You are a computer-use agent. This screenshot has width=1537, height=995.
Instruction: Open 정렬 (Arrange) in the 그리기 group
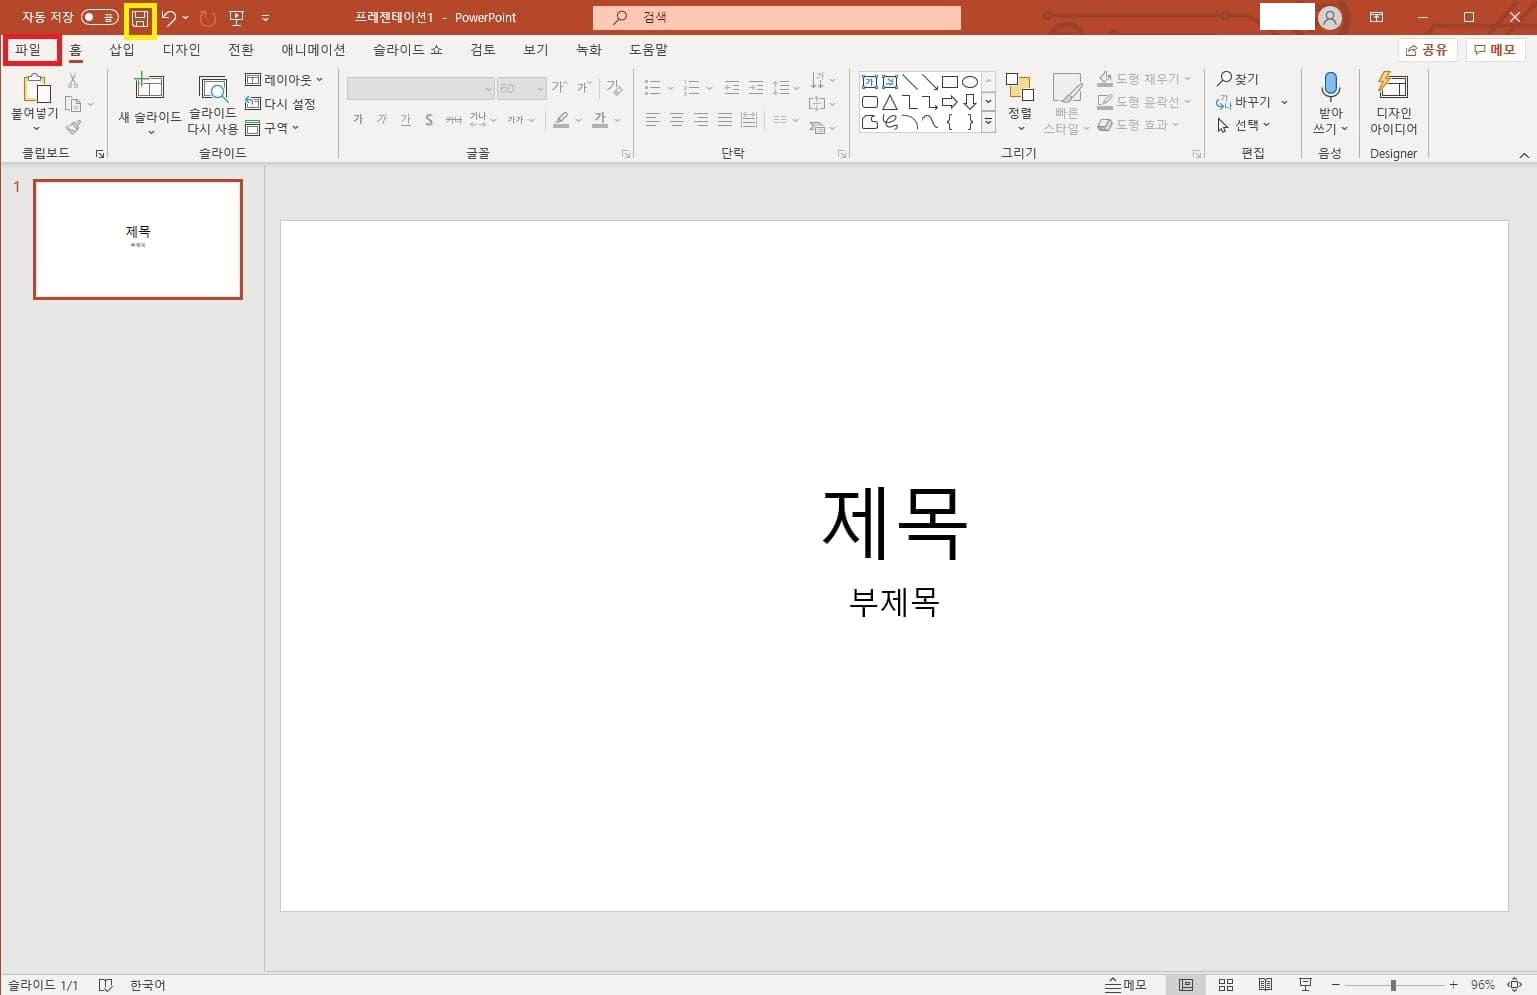click(x=1019, y=103)
